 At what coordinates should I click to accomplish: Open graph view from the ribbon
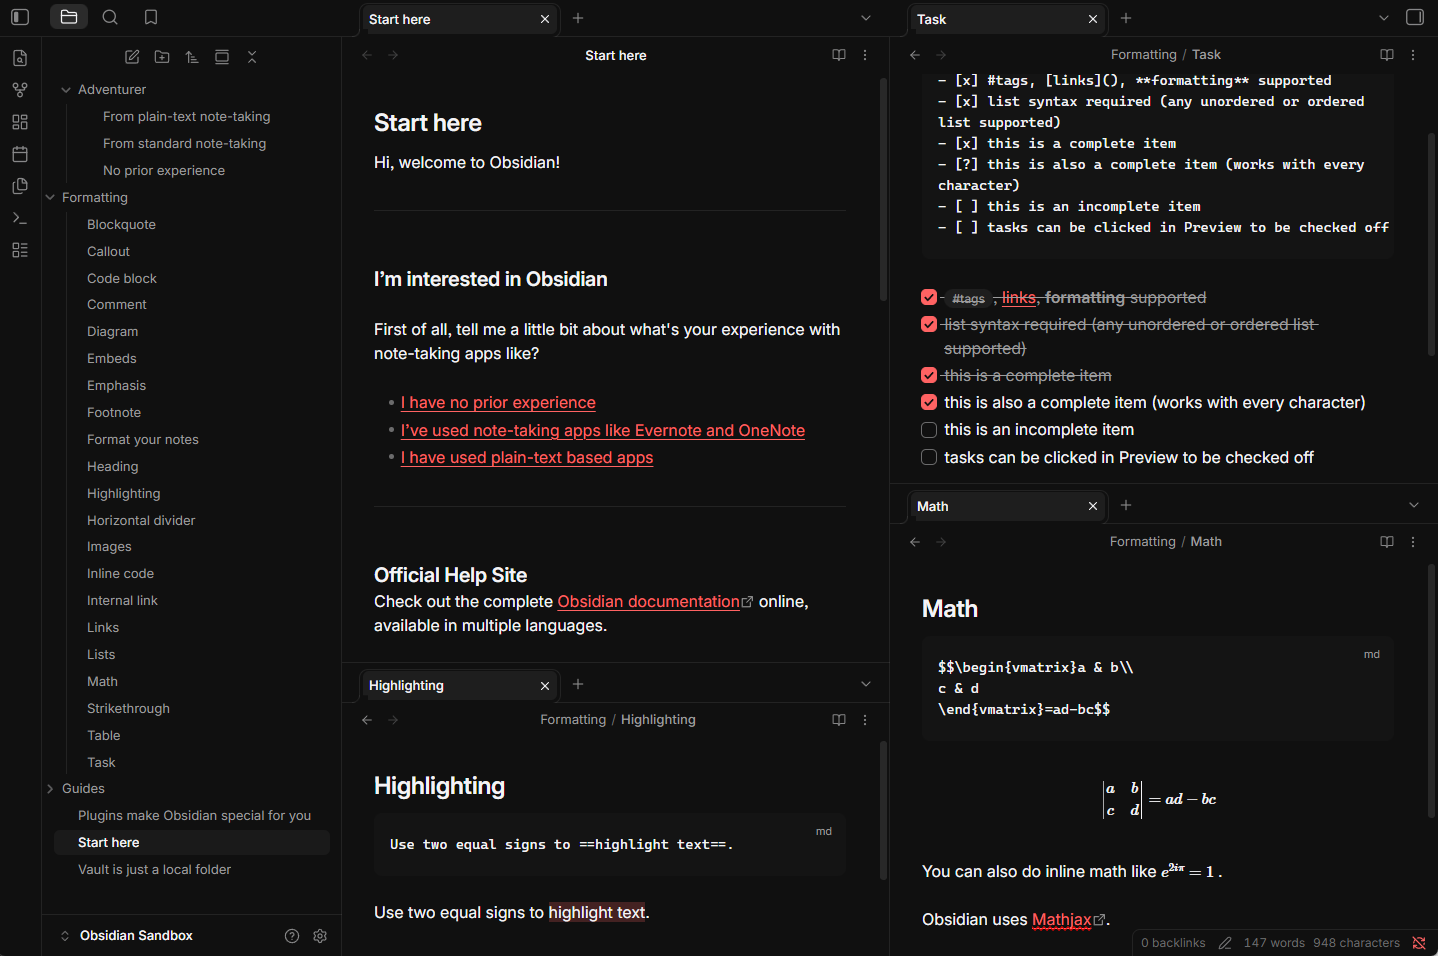(20, 90)
